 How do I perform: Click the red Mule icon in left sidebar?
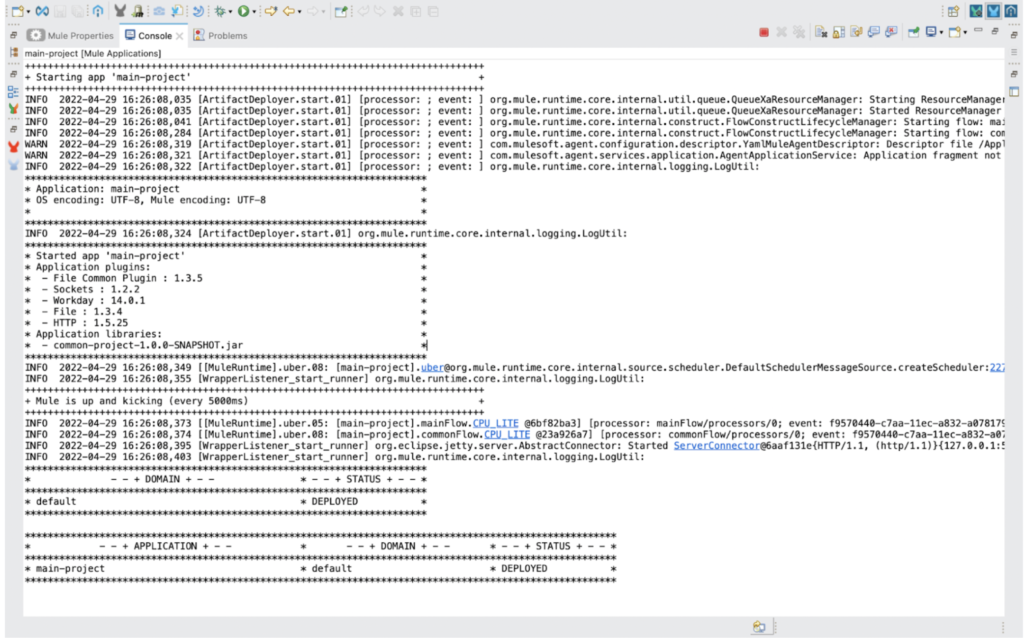click(13, 147)
